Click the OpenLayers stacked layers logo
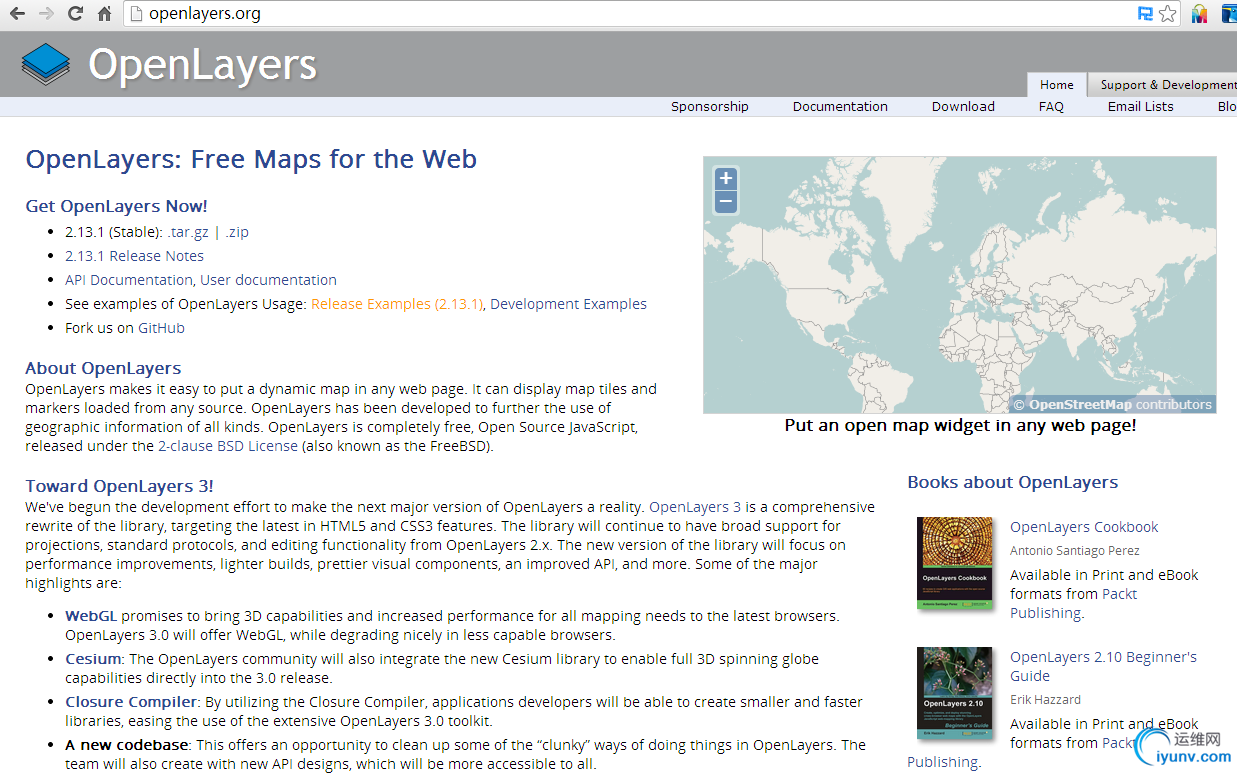The image size is (1237, 773). pyautogui.click(x=46, y=64)
